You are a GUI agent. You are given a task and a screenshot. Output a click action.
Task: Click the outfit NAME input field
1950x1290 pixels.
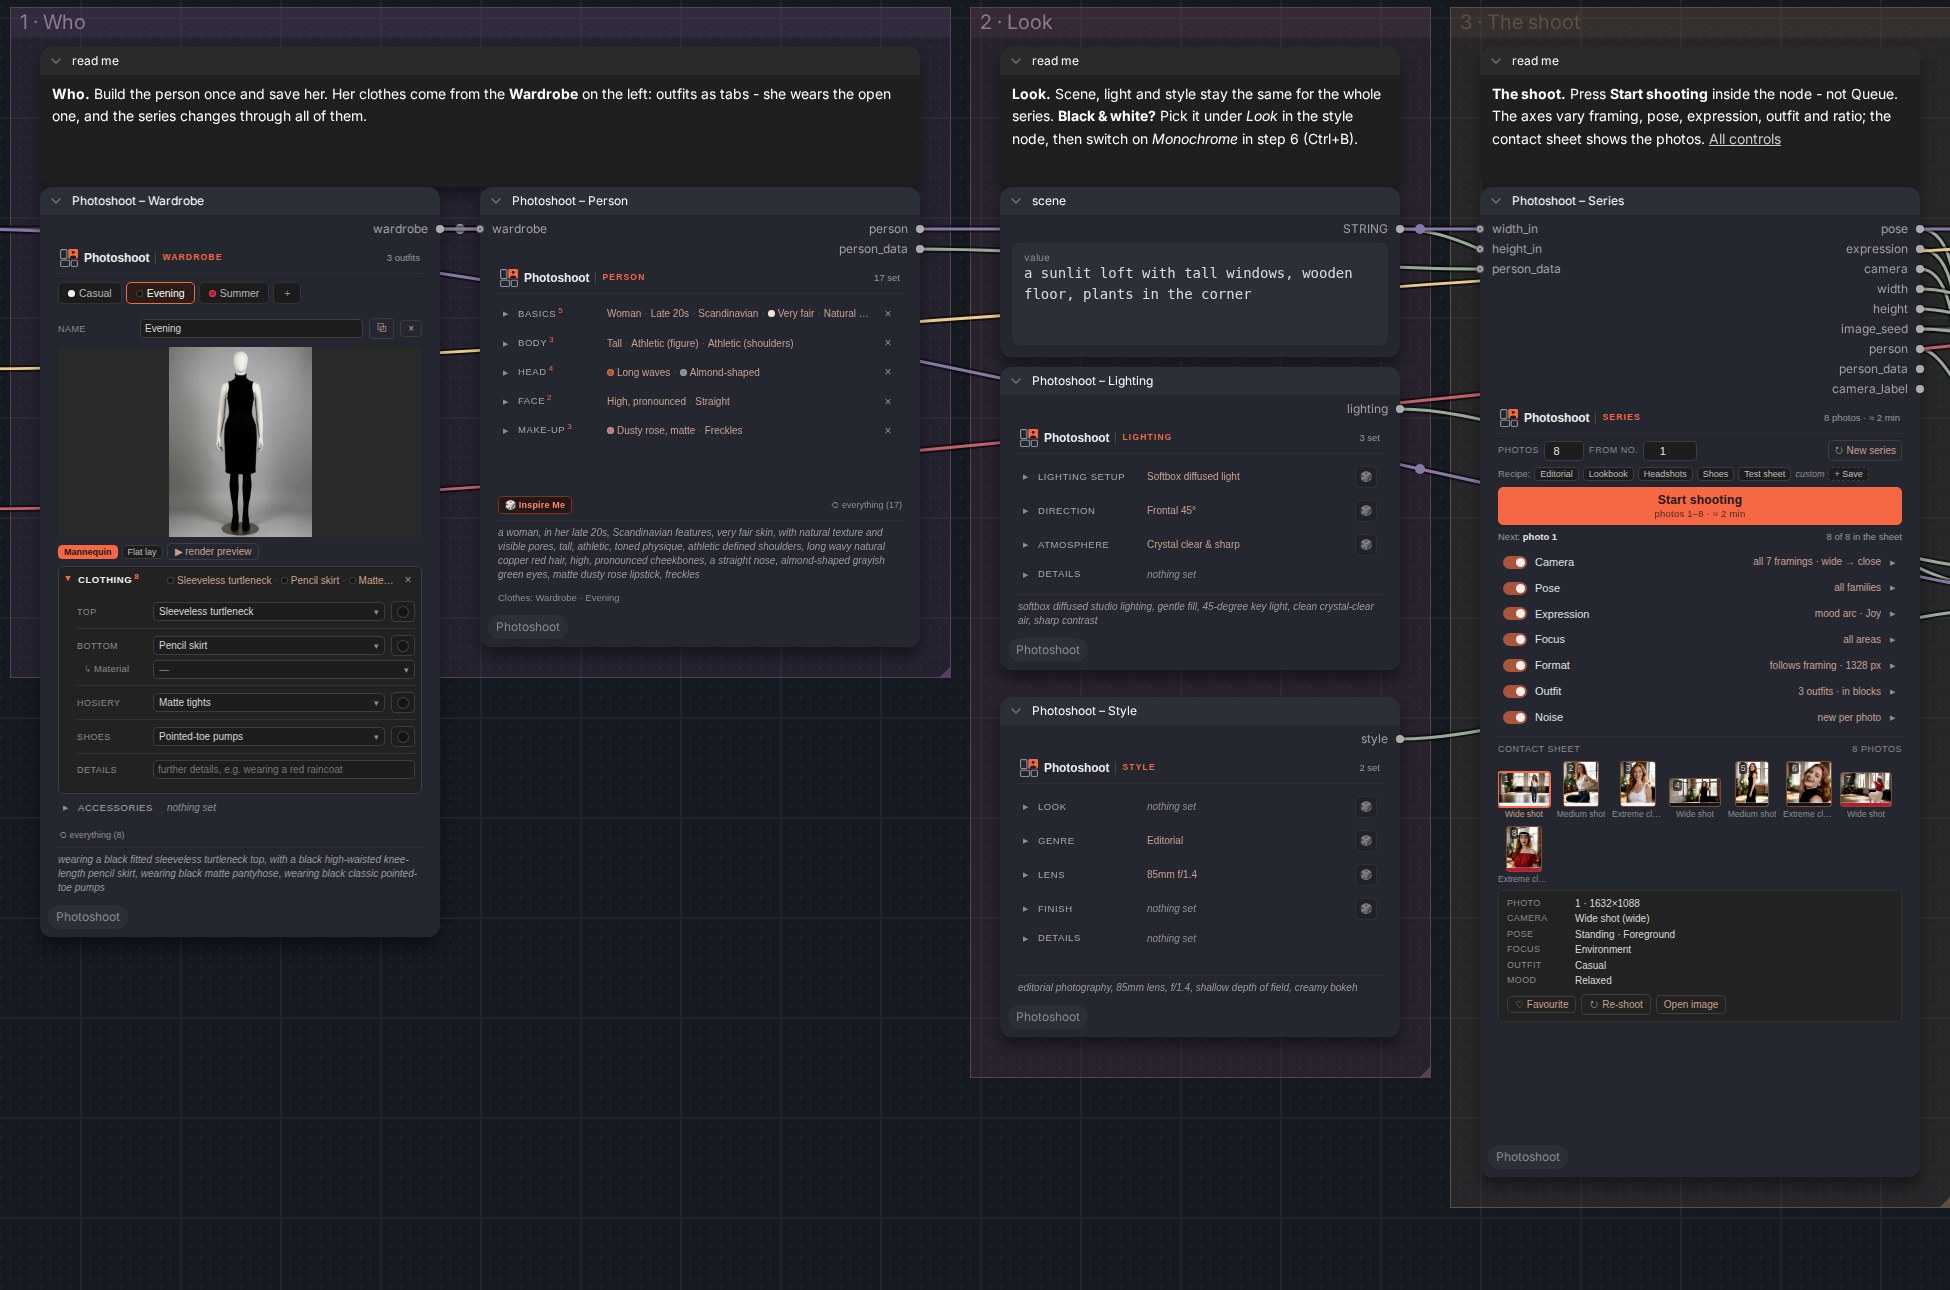coord(251,328)
